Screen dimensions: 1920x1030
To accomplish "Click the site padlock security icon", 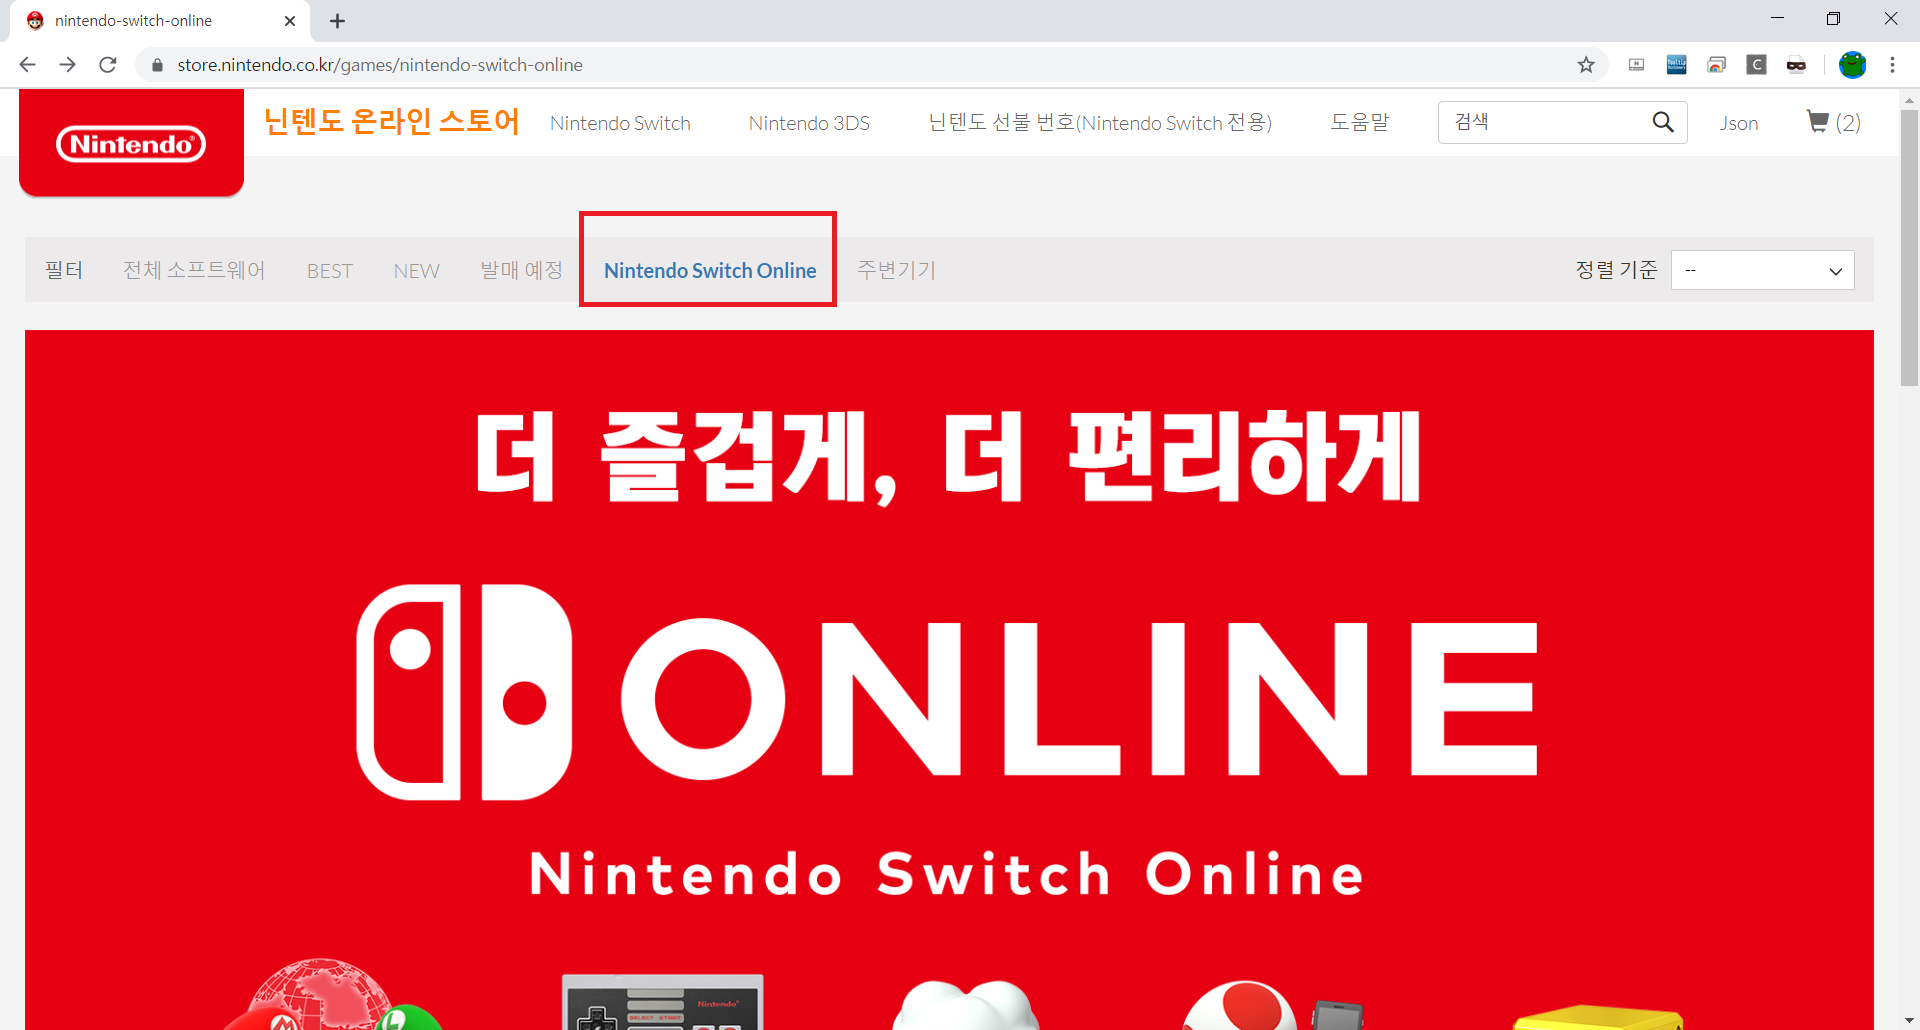I will point(157,65).
